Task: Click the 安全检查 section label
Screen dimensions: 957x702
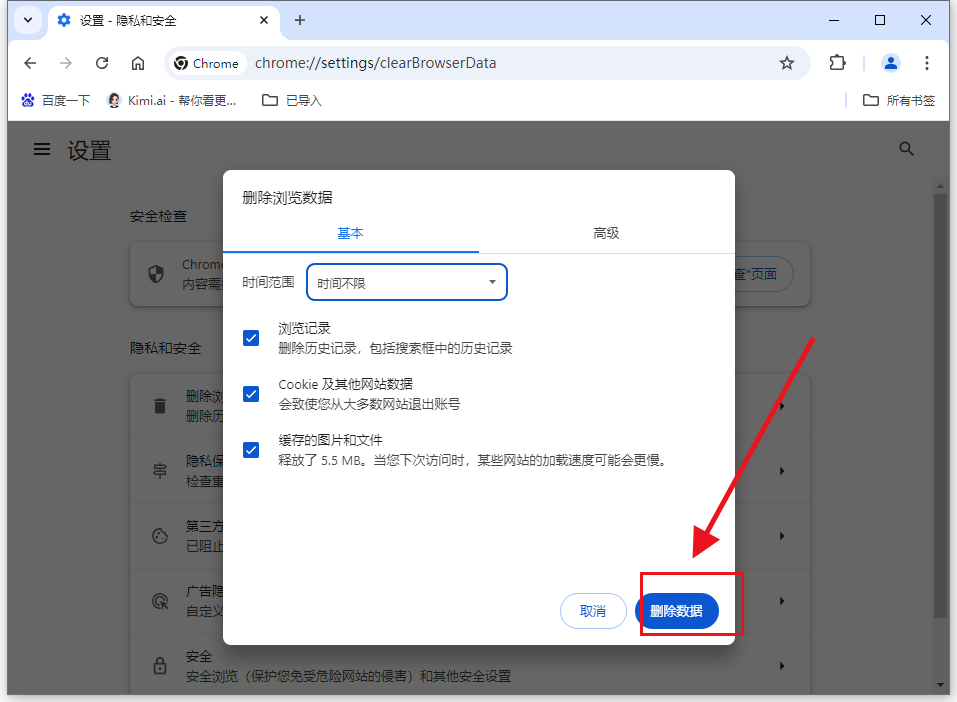Action: coord(158,216)
